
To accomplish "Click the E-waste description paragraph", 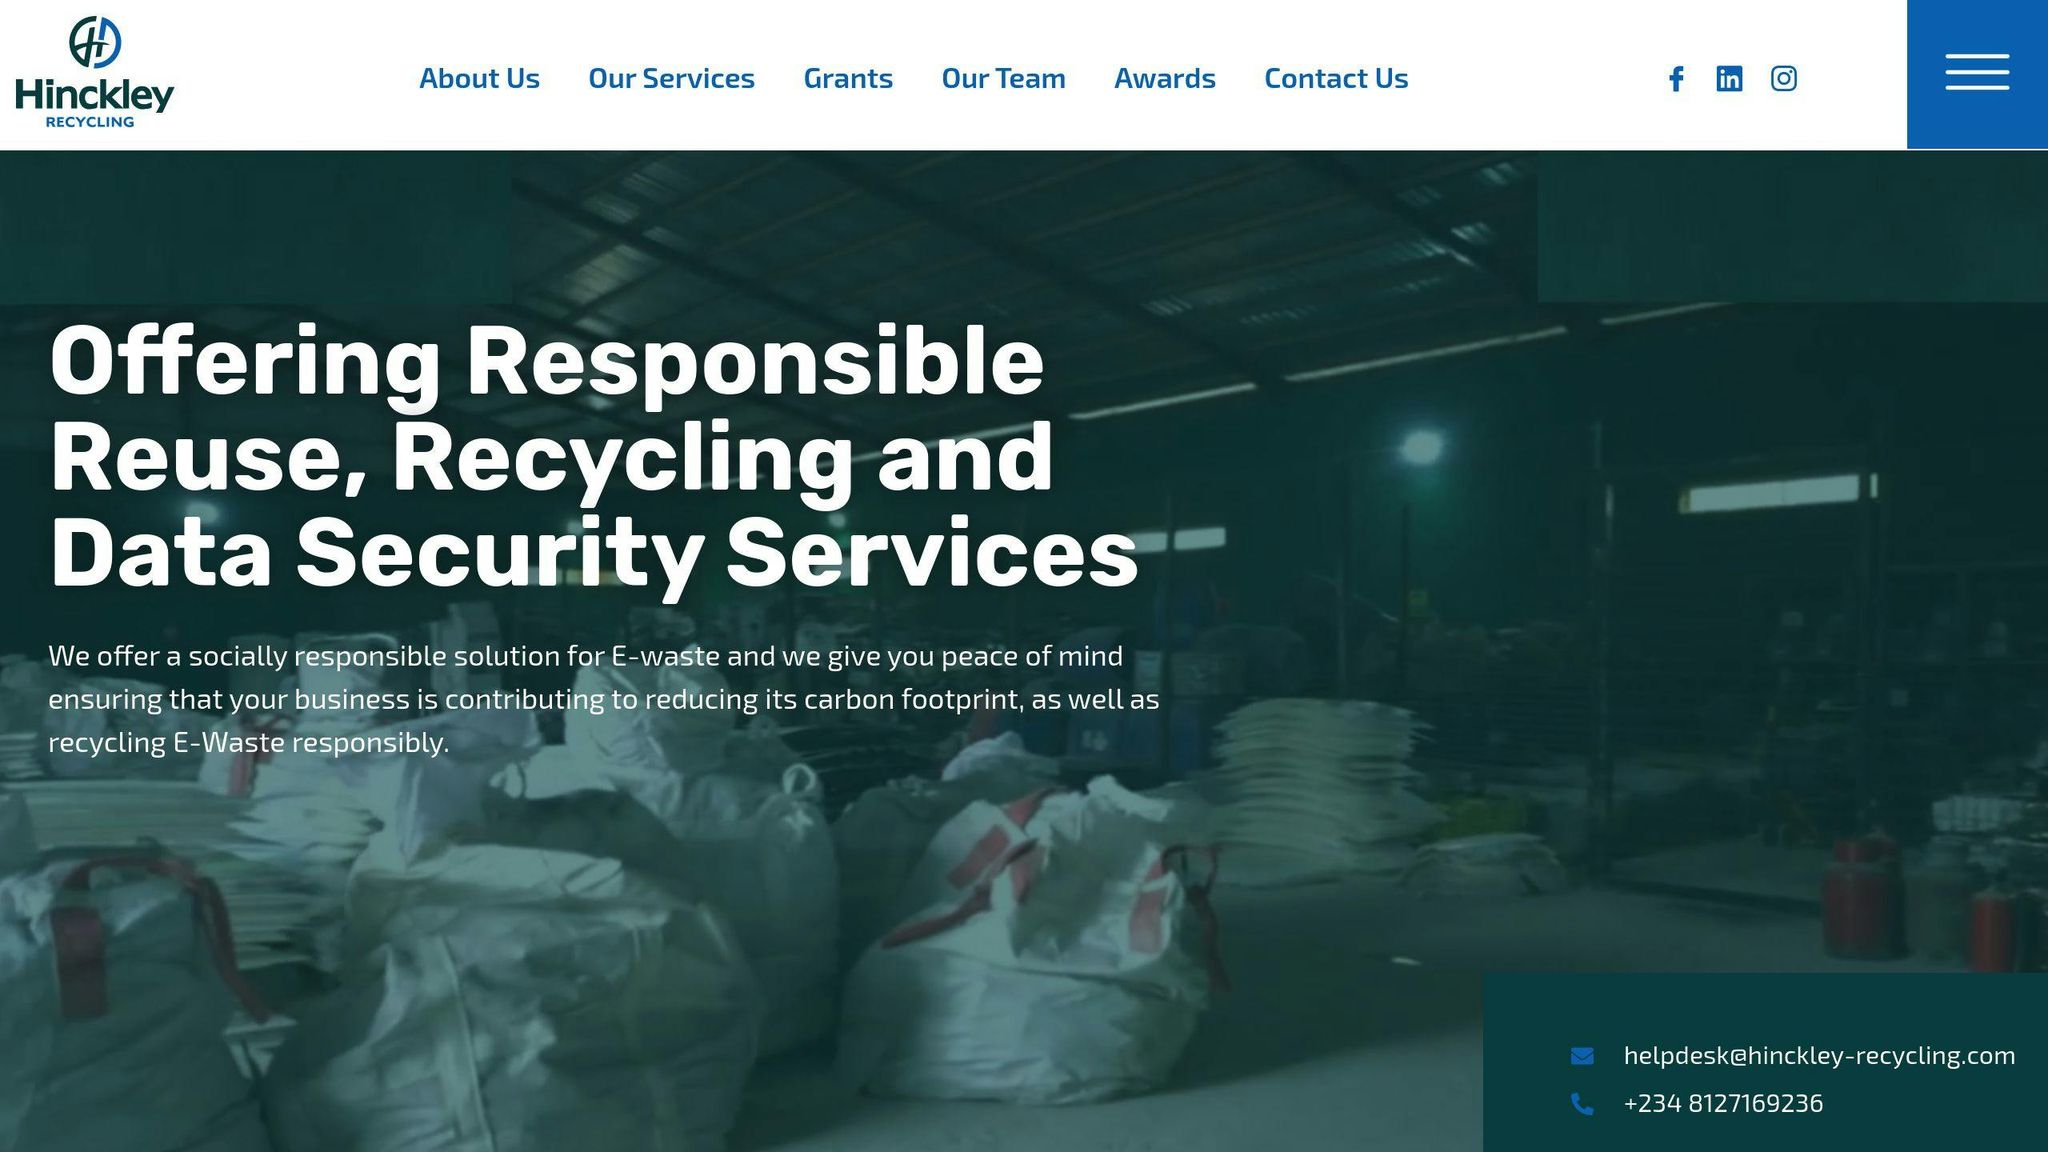I will click(604, 699).
